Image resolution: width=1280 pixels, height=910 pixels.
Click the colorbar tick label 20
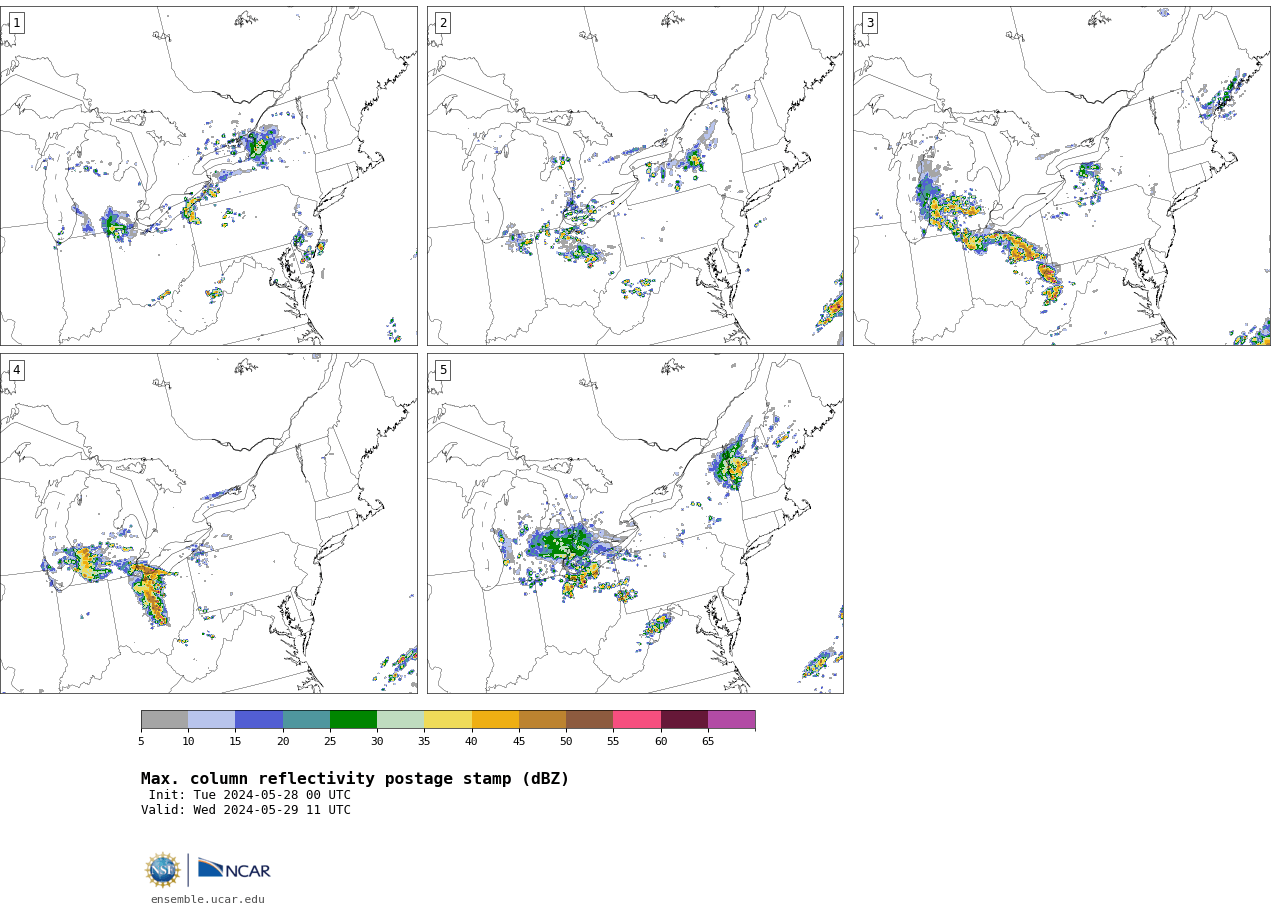(x=283, y=741)
